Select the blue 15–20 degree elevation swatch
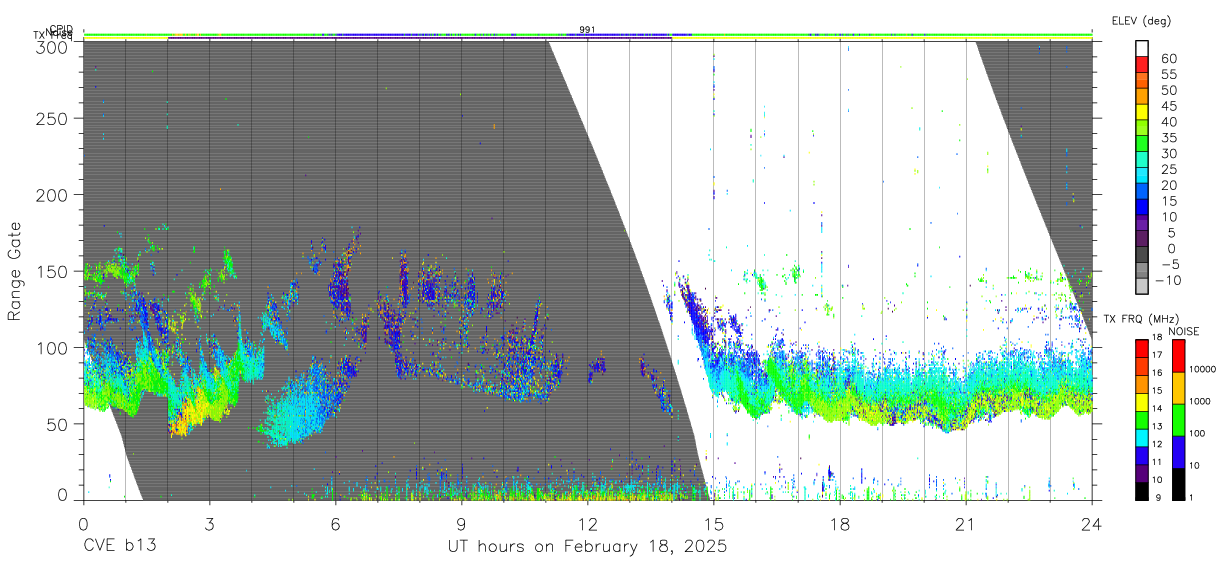The height and width of the screenshot is (567, 1228). click(x=1143, y=192)
